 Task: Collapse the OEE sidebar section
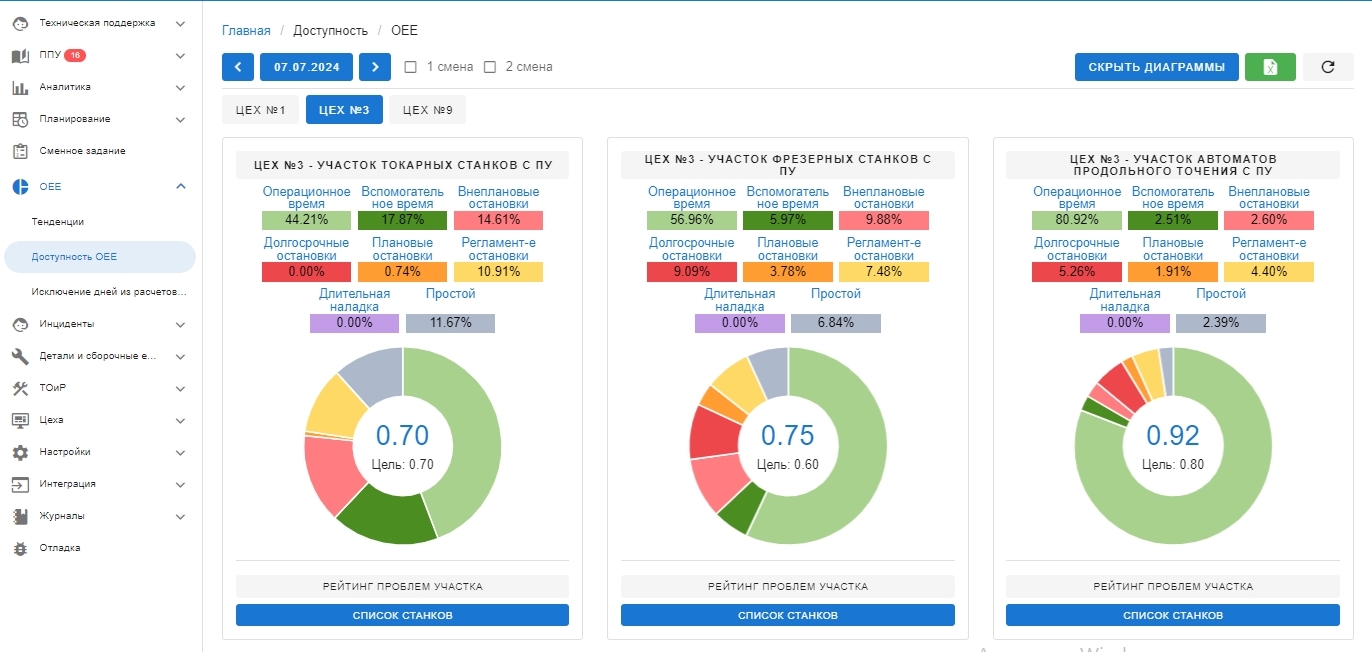click(180, 187)
